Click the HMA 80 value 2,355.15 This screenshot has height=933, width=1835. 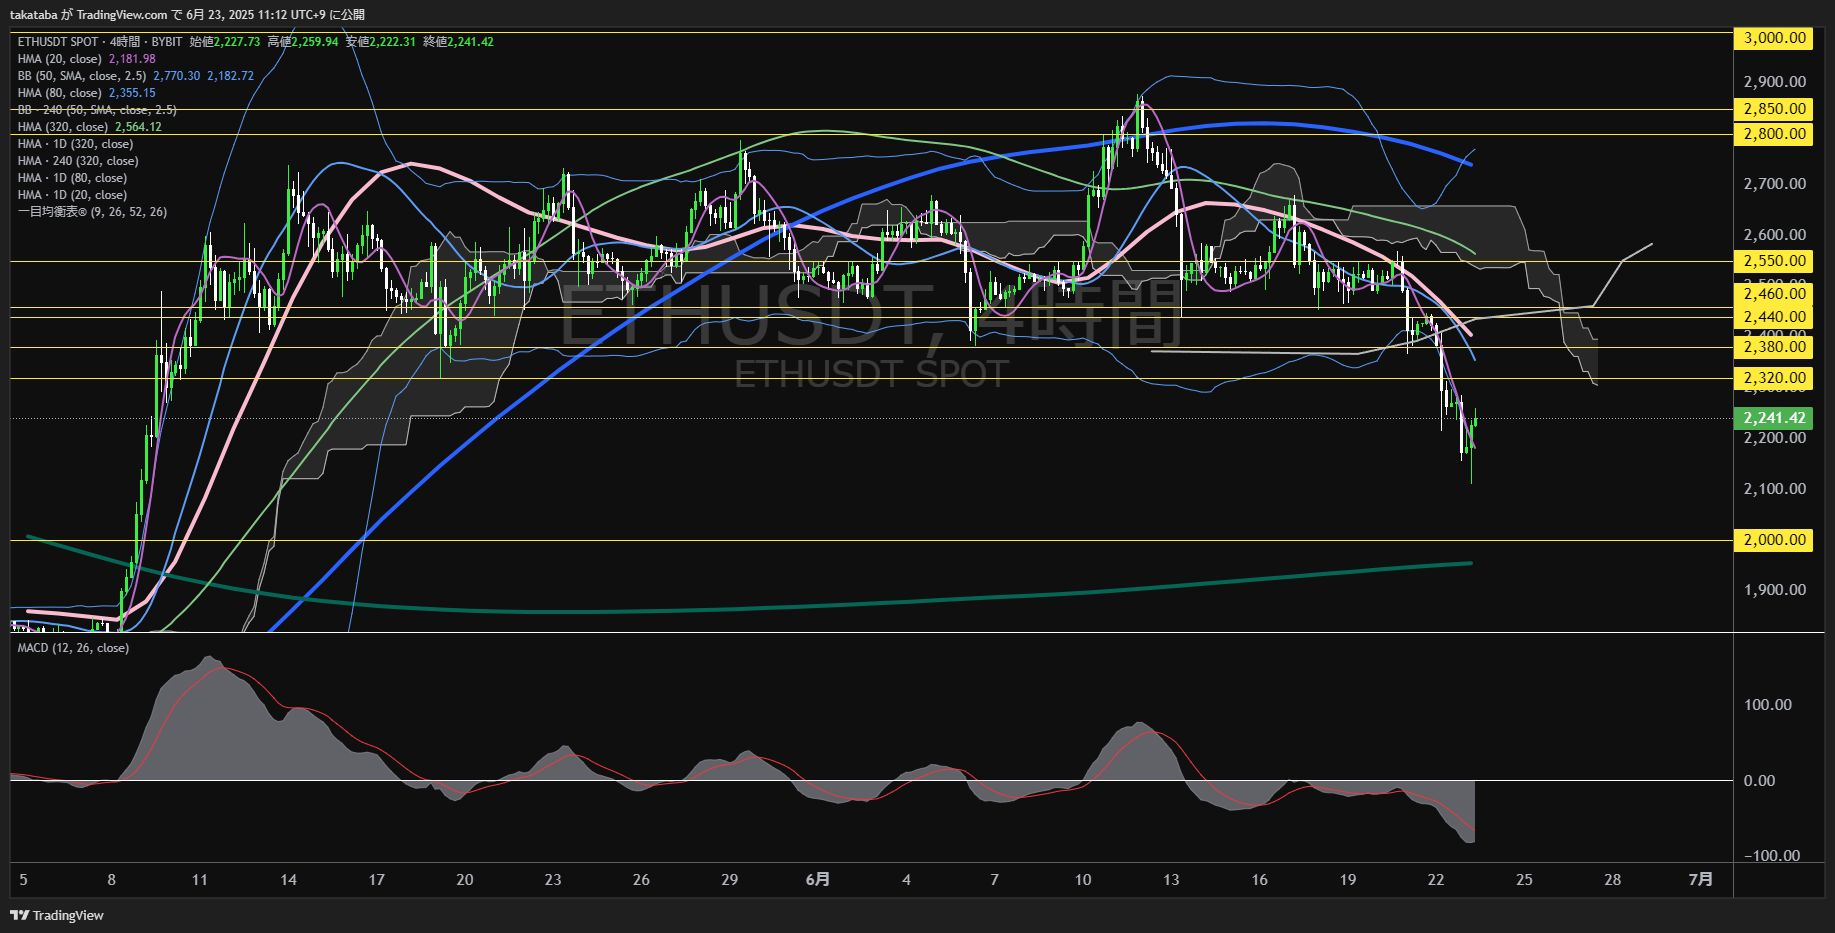point(132,93)
